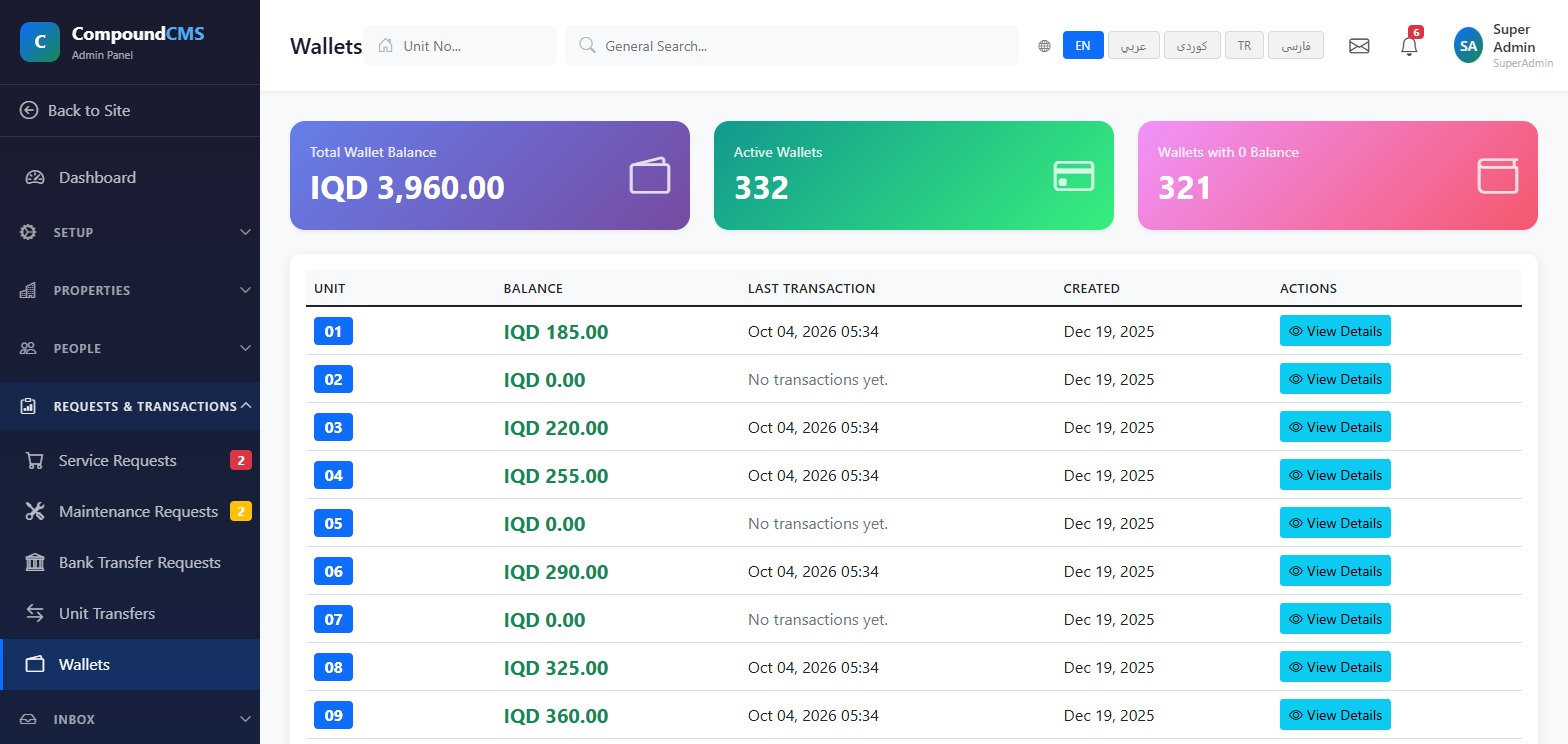Screen dimensions: 1568x744
Task: View Details for unit 04 wallet
Action: pos(1335,475)
